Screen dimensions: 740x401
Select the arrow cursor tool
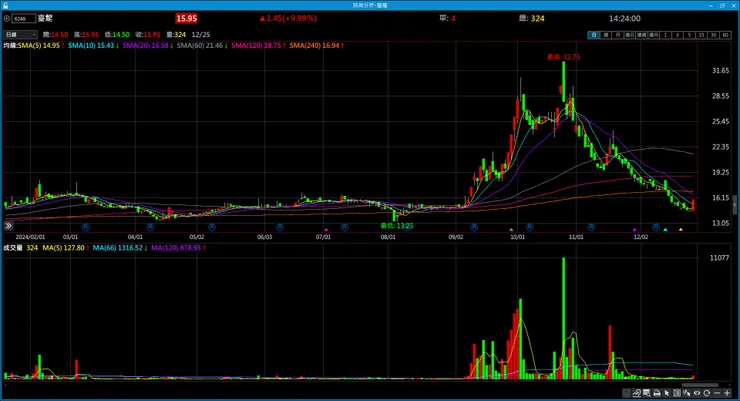(x=666, y=393)
